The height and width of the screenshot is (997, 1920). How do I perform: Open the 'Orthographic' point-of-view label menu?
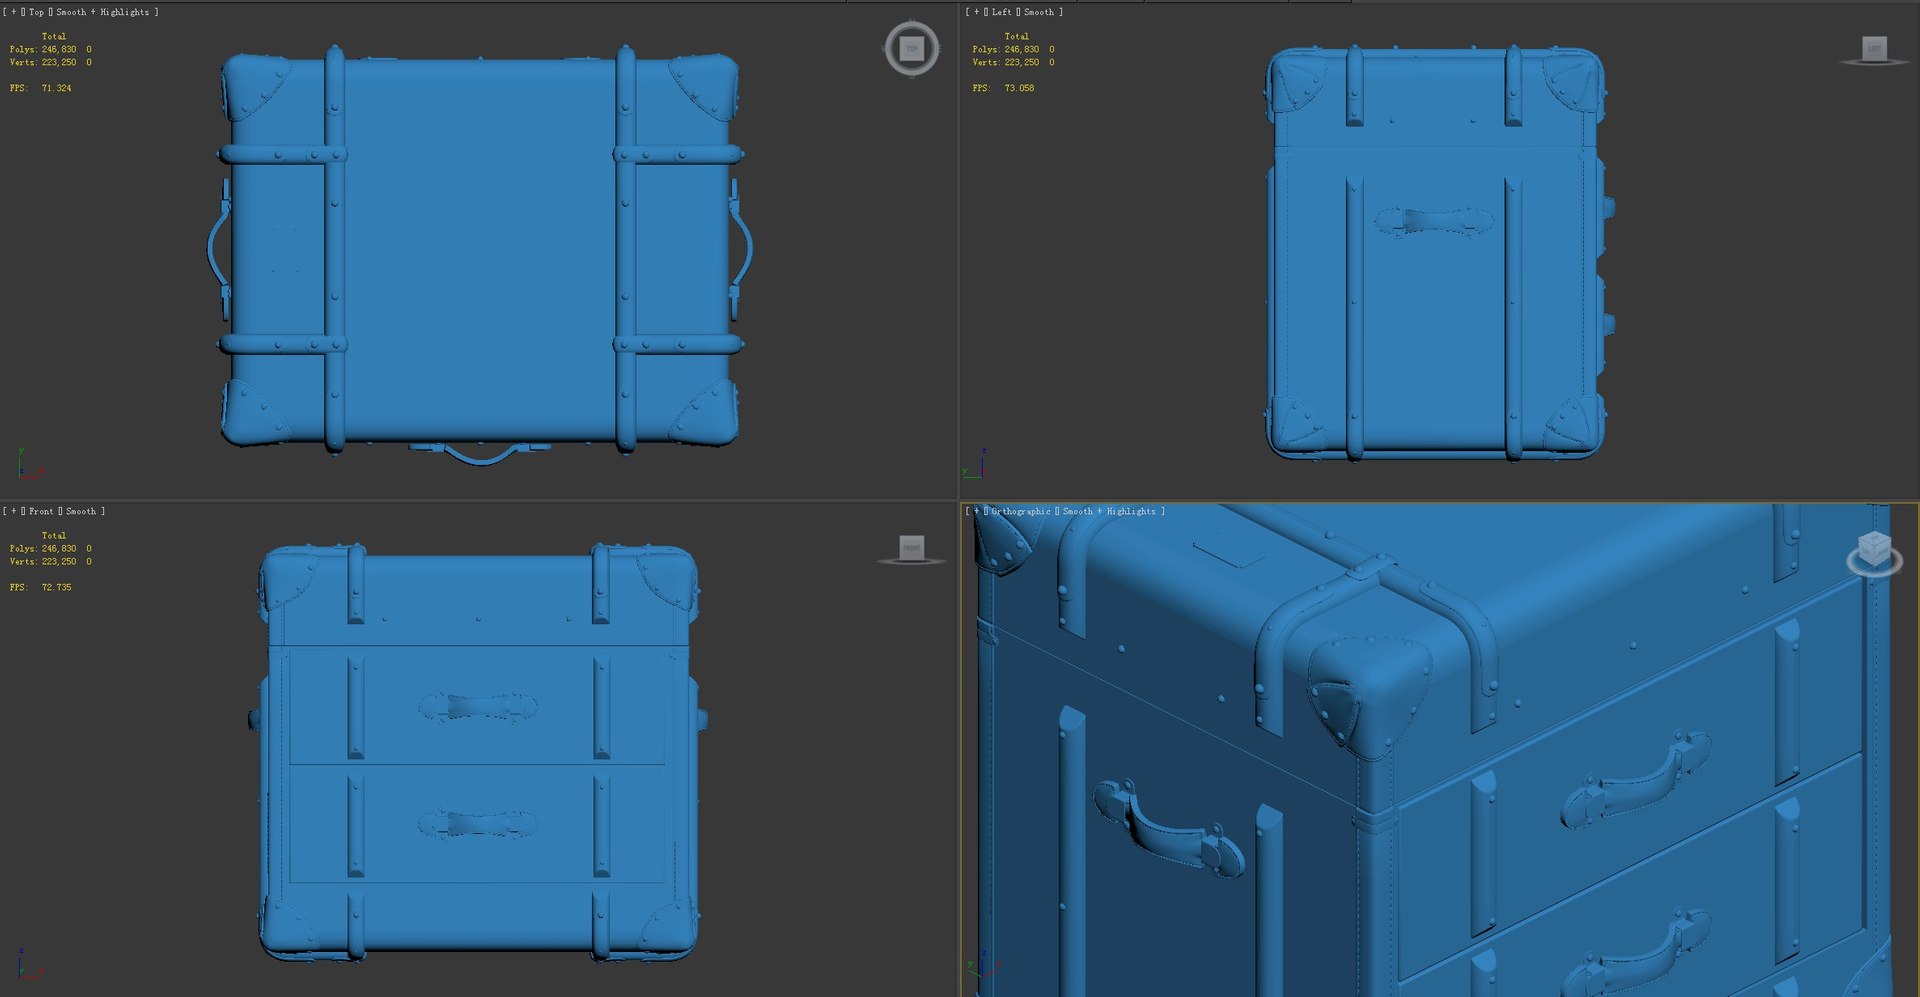coord(1021,511)
